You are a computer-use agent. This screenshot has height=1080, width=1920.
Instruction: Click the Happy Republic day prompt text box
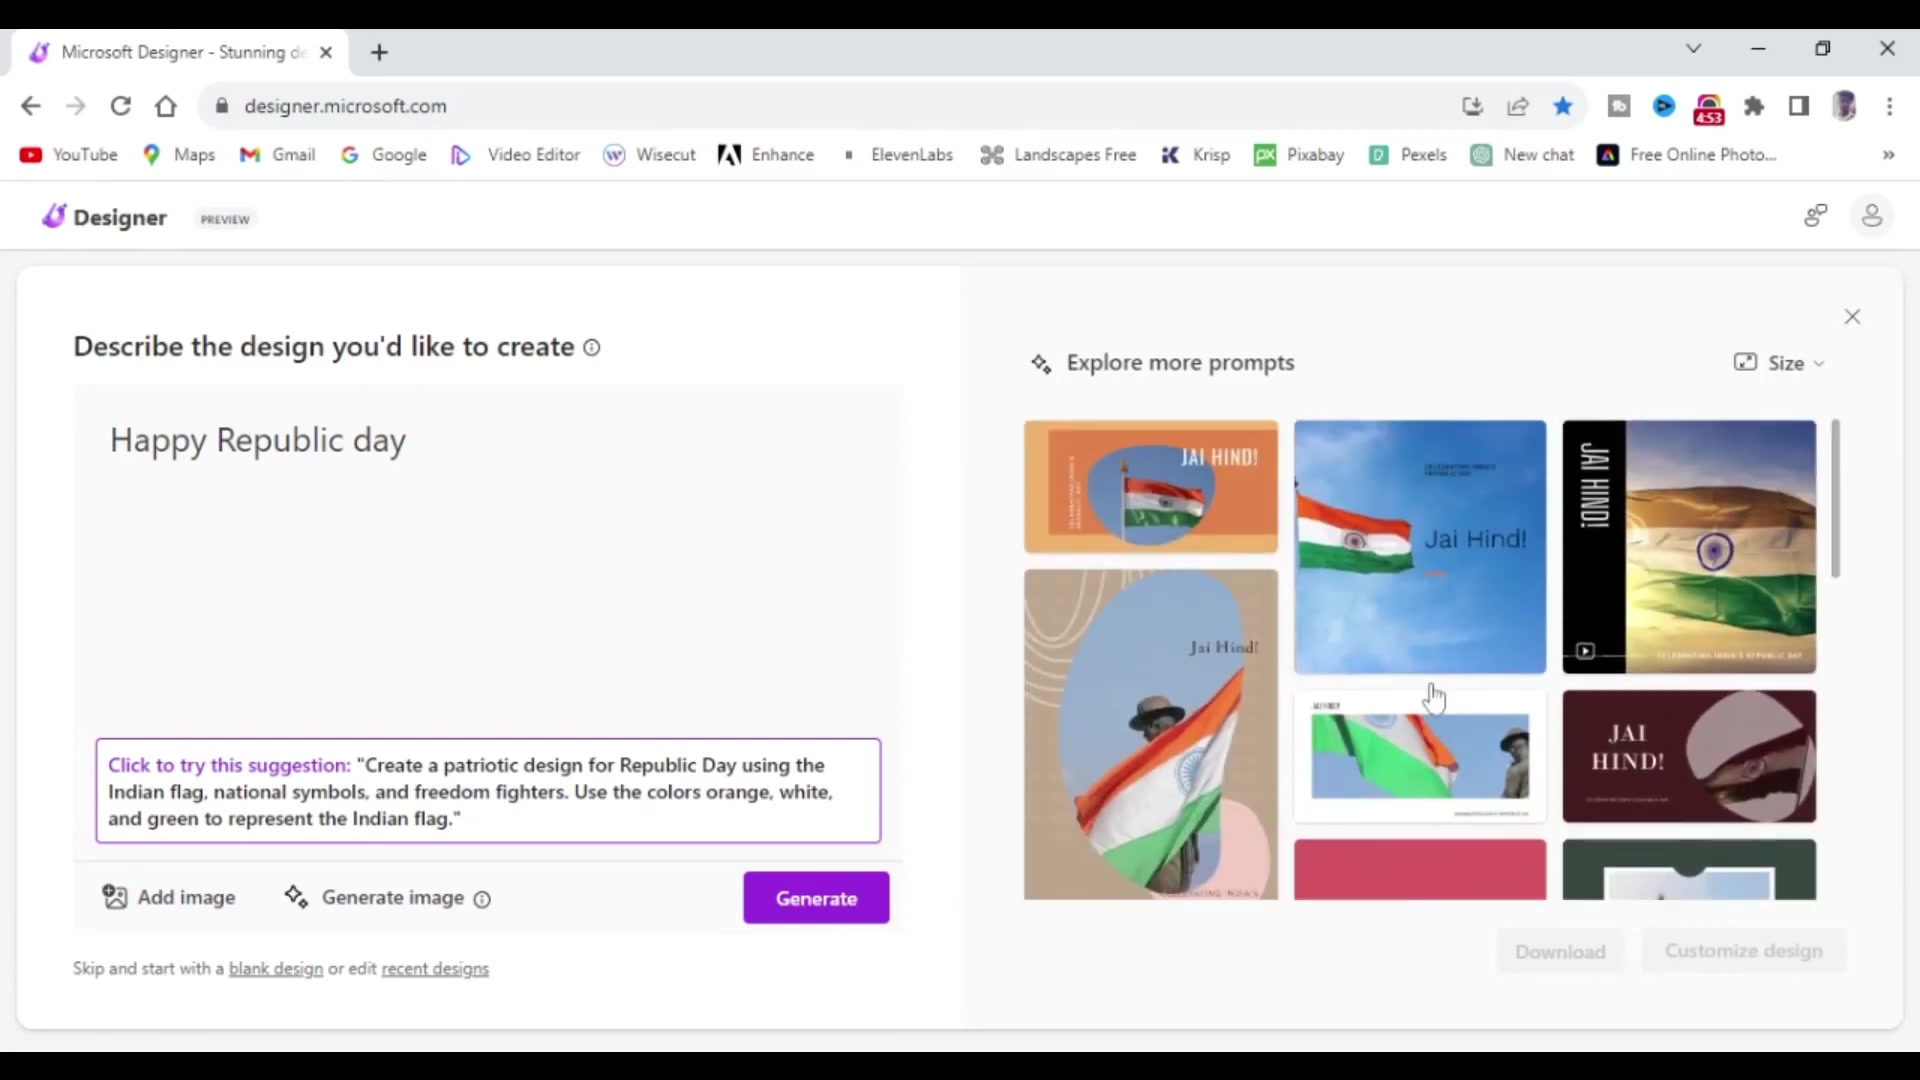tap(488, 558)
